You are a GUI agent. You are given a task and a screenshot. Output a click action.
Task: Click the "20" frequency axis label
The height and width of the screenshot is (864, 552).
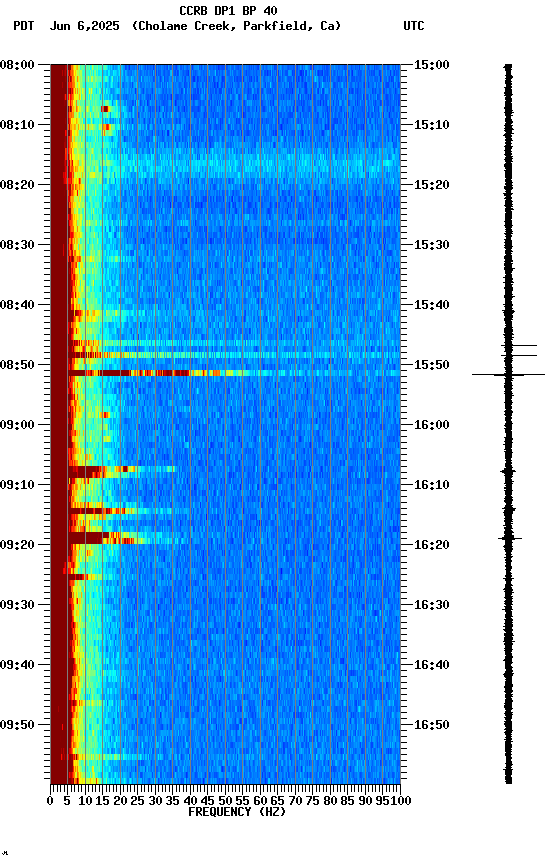pyautogui.click(x=120, y=801)
